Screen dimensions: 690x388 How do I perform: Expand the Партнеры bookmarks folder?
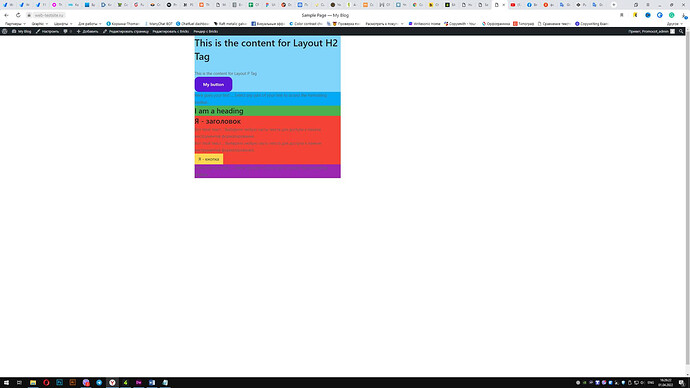click(15, 23)
